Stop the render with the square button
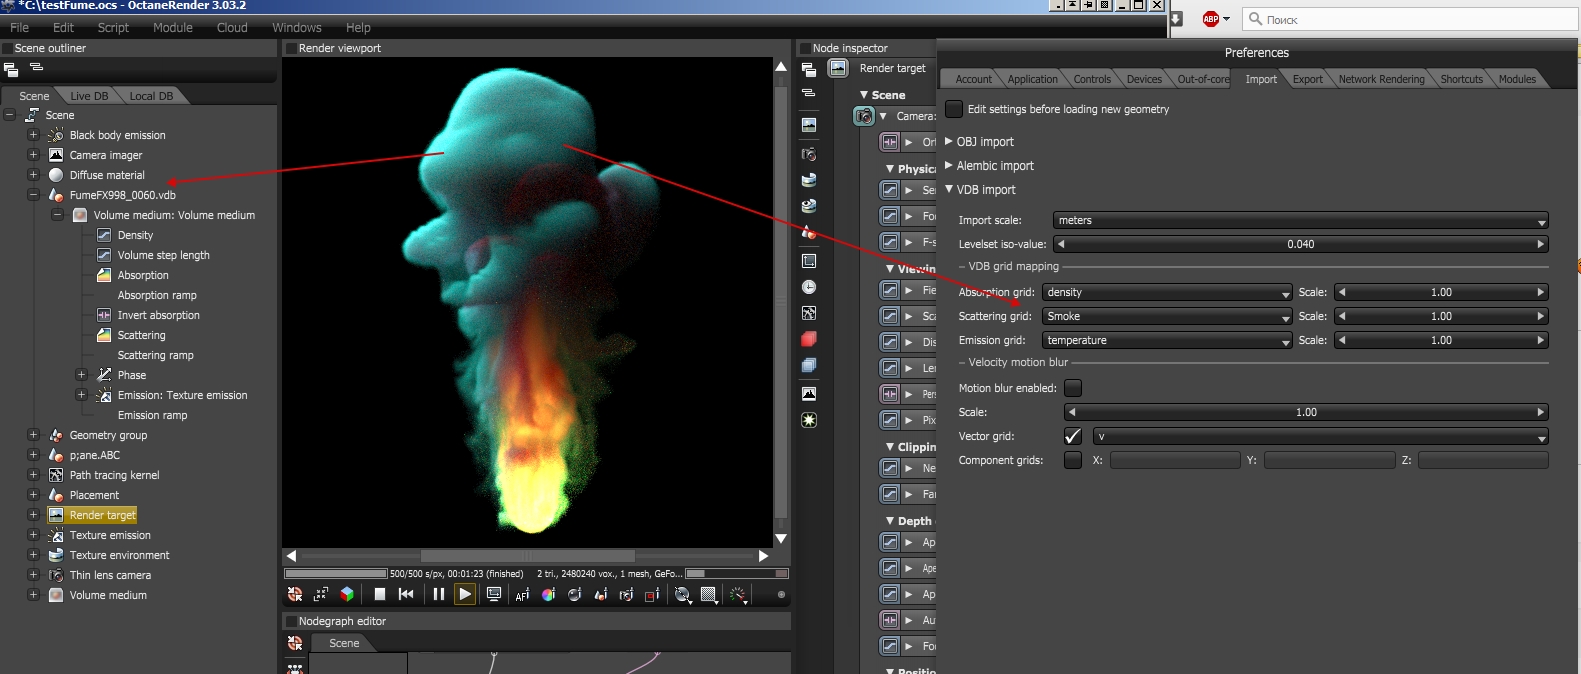This screenshot has height=674, width=1581. [x=380, y=594]
